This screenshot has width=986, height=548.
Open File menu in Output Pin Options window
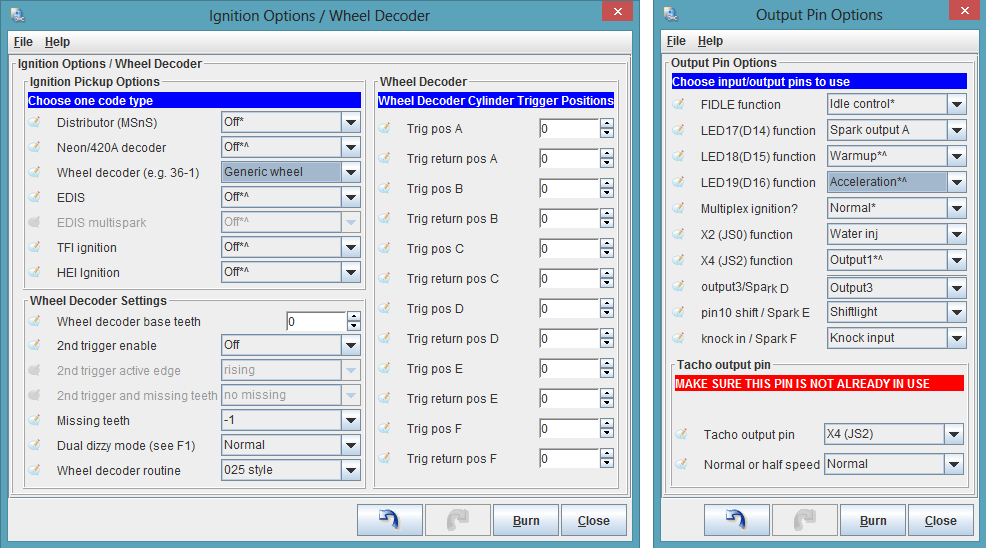click(676, 40)
